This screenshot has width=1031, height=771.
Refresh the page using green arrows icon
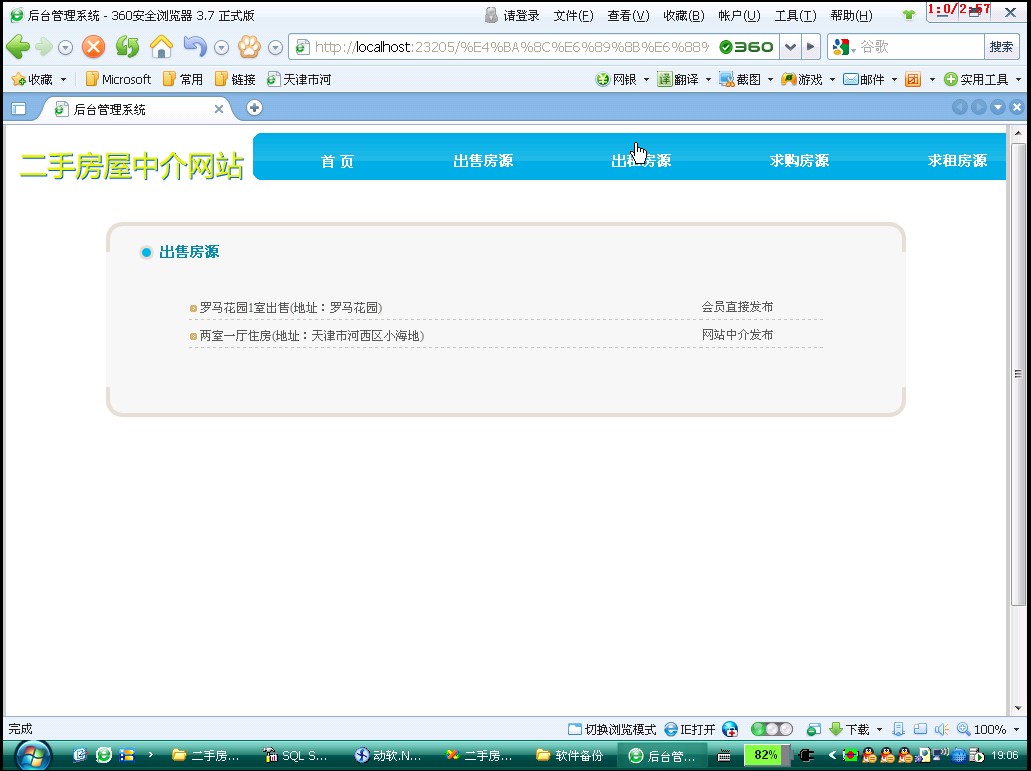click(127, 47)
